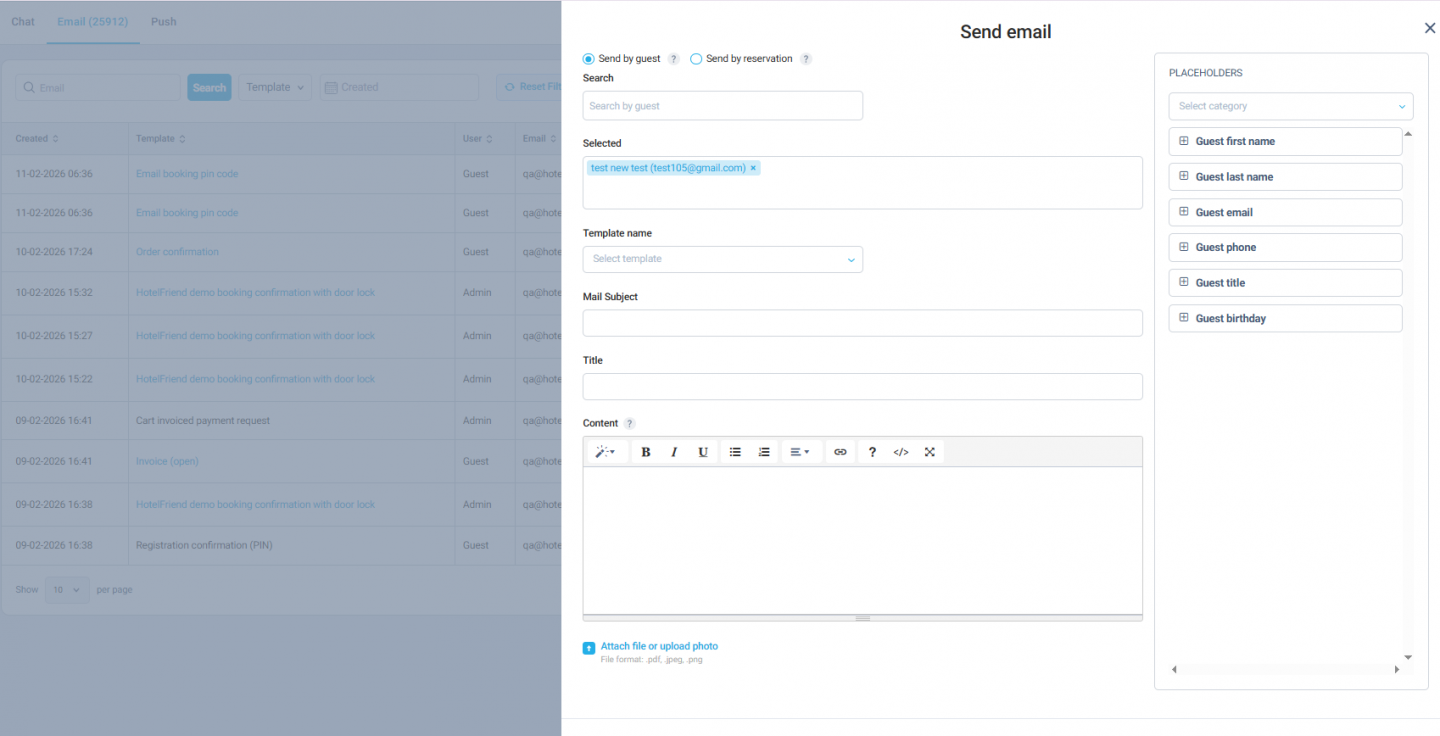Select the Send by reservation radio button

tap(696, 58)
